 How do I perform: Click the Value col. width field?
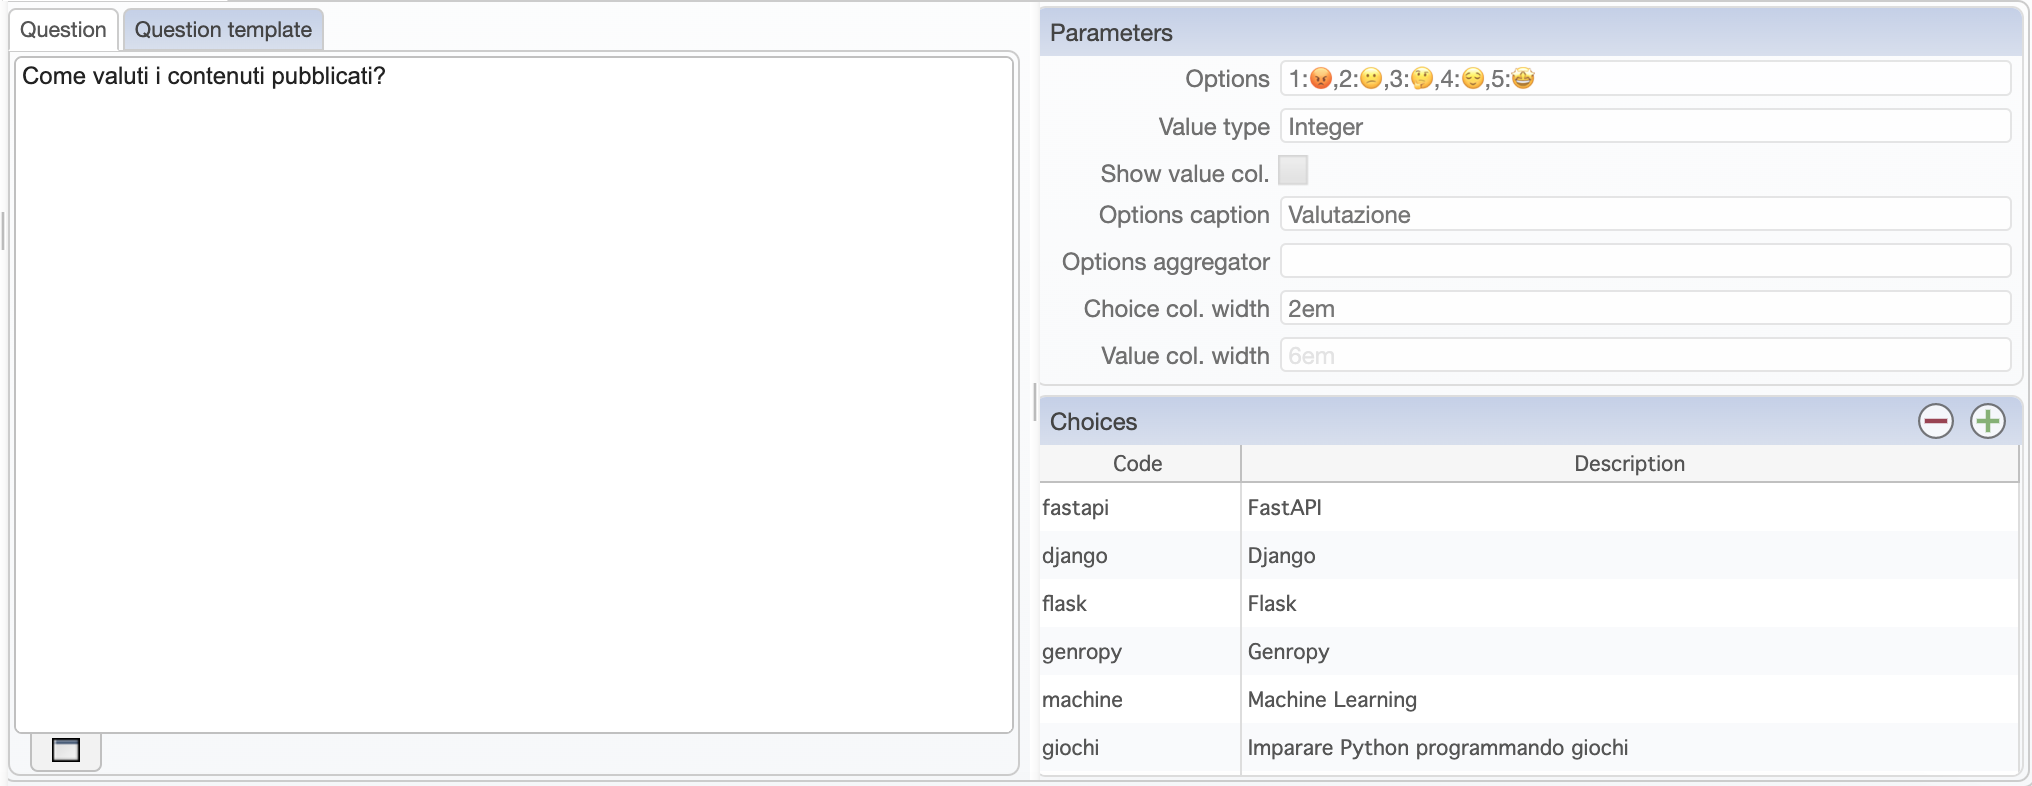coord(1645,355)
